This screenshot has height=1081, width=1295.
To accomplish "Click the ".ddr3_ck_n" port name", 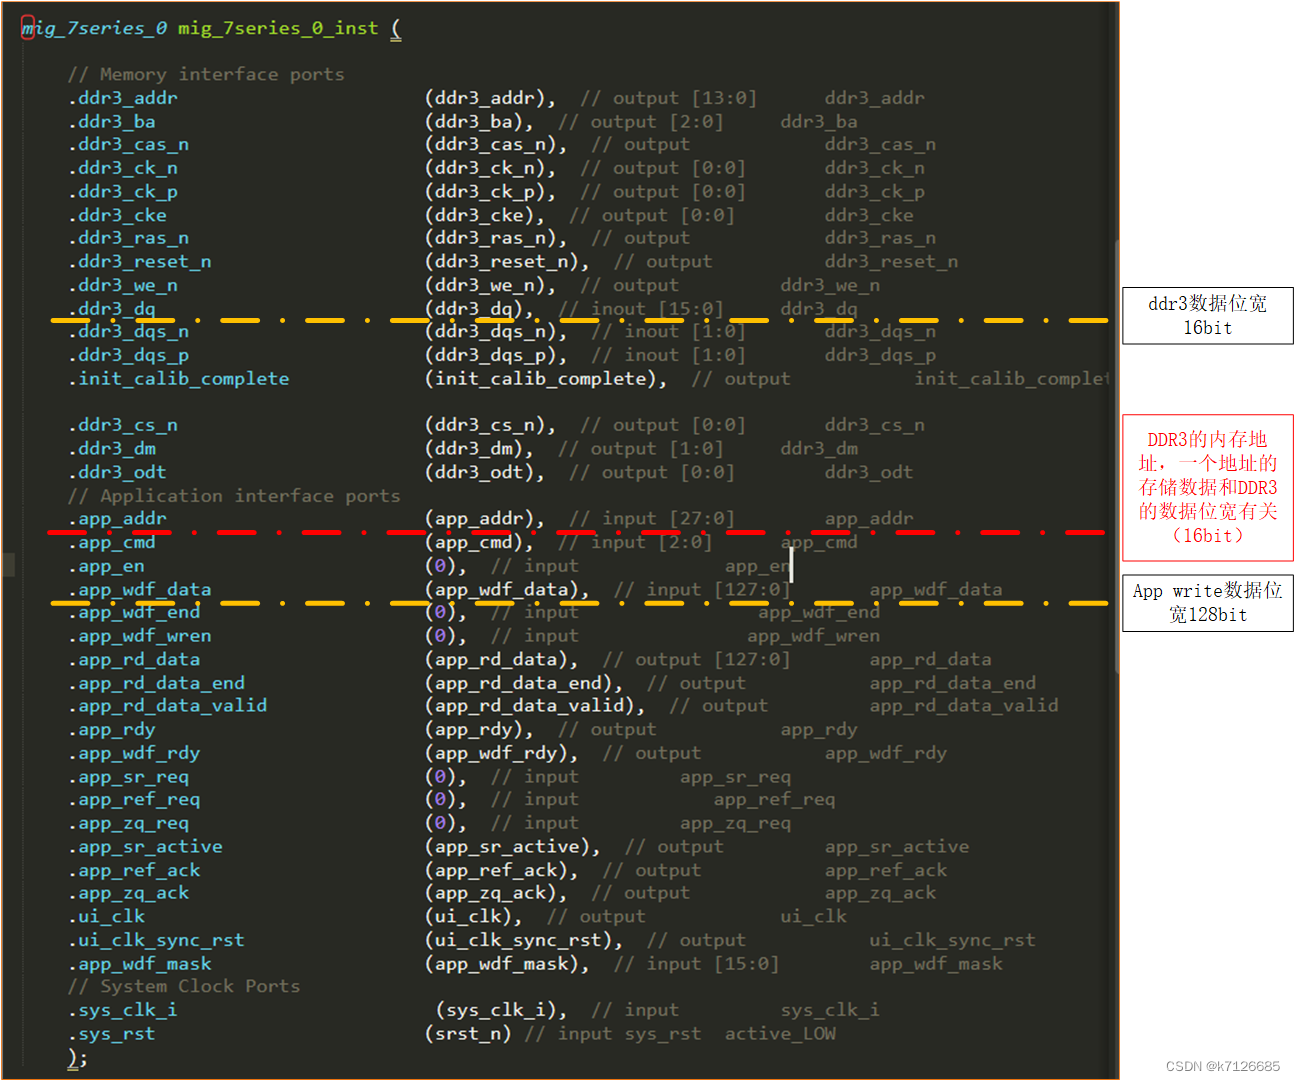I will click(122, 168).
